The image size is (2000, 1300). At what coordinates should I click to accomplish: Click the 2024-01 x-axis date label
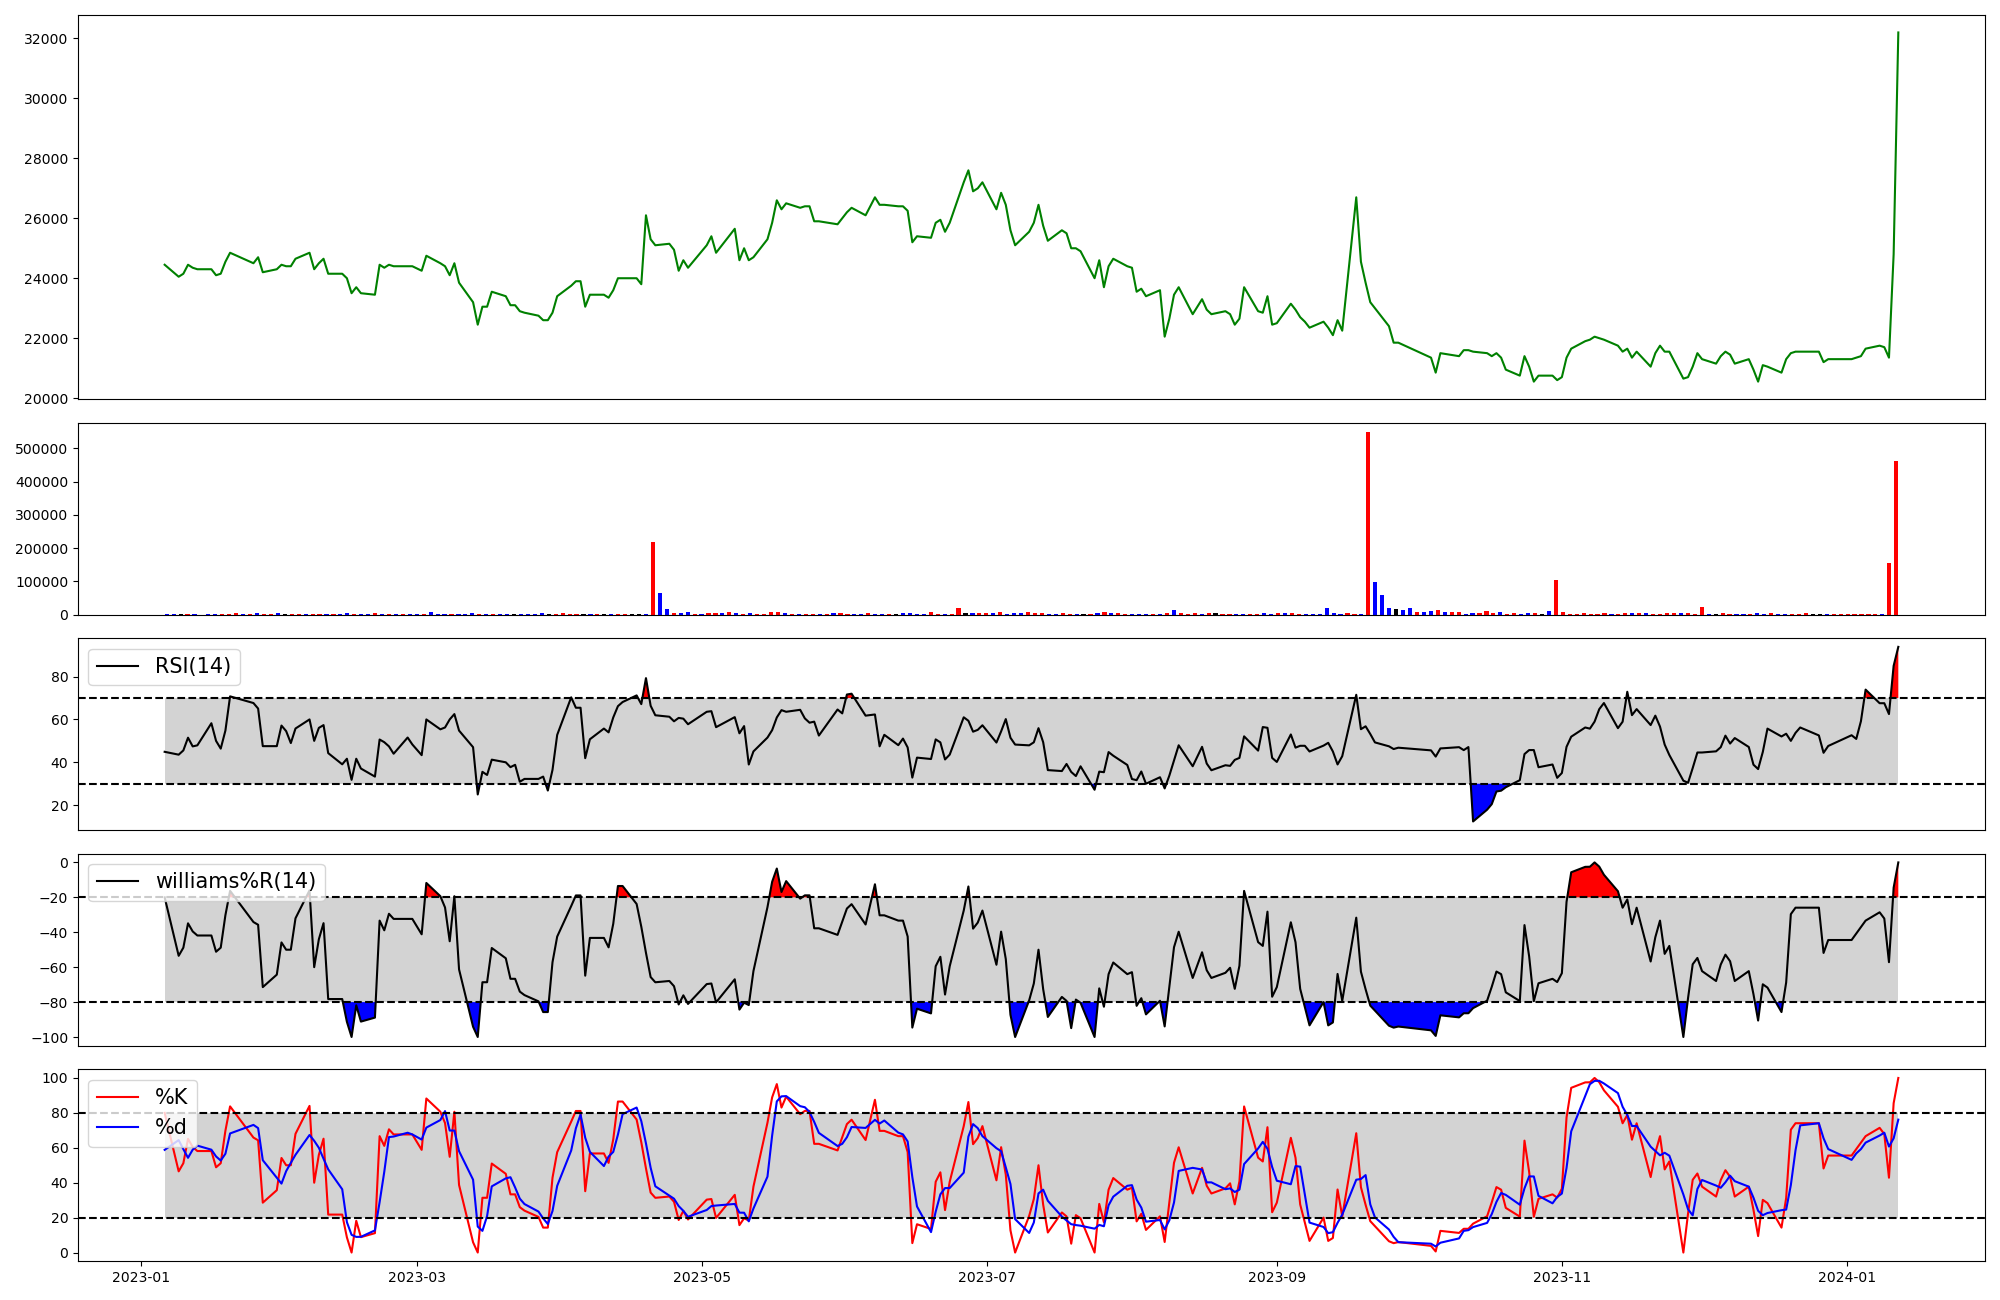click(1846, 1277)
